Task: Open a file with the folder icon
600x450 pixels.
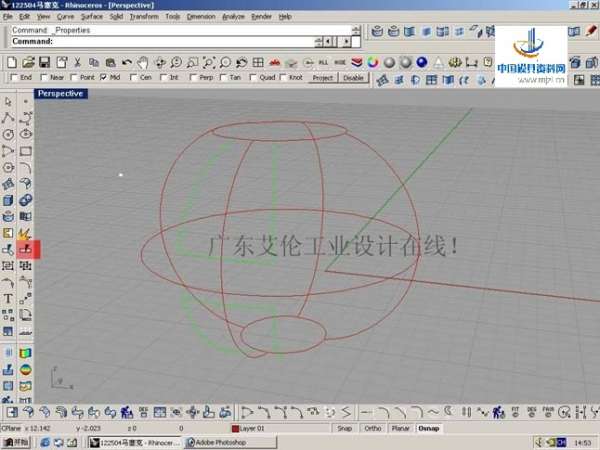Action: [x=28, y=62]
